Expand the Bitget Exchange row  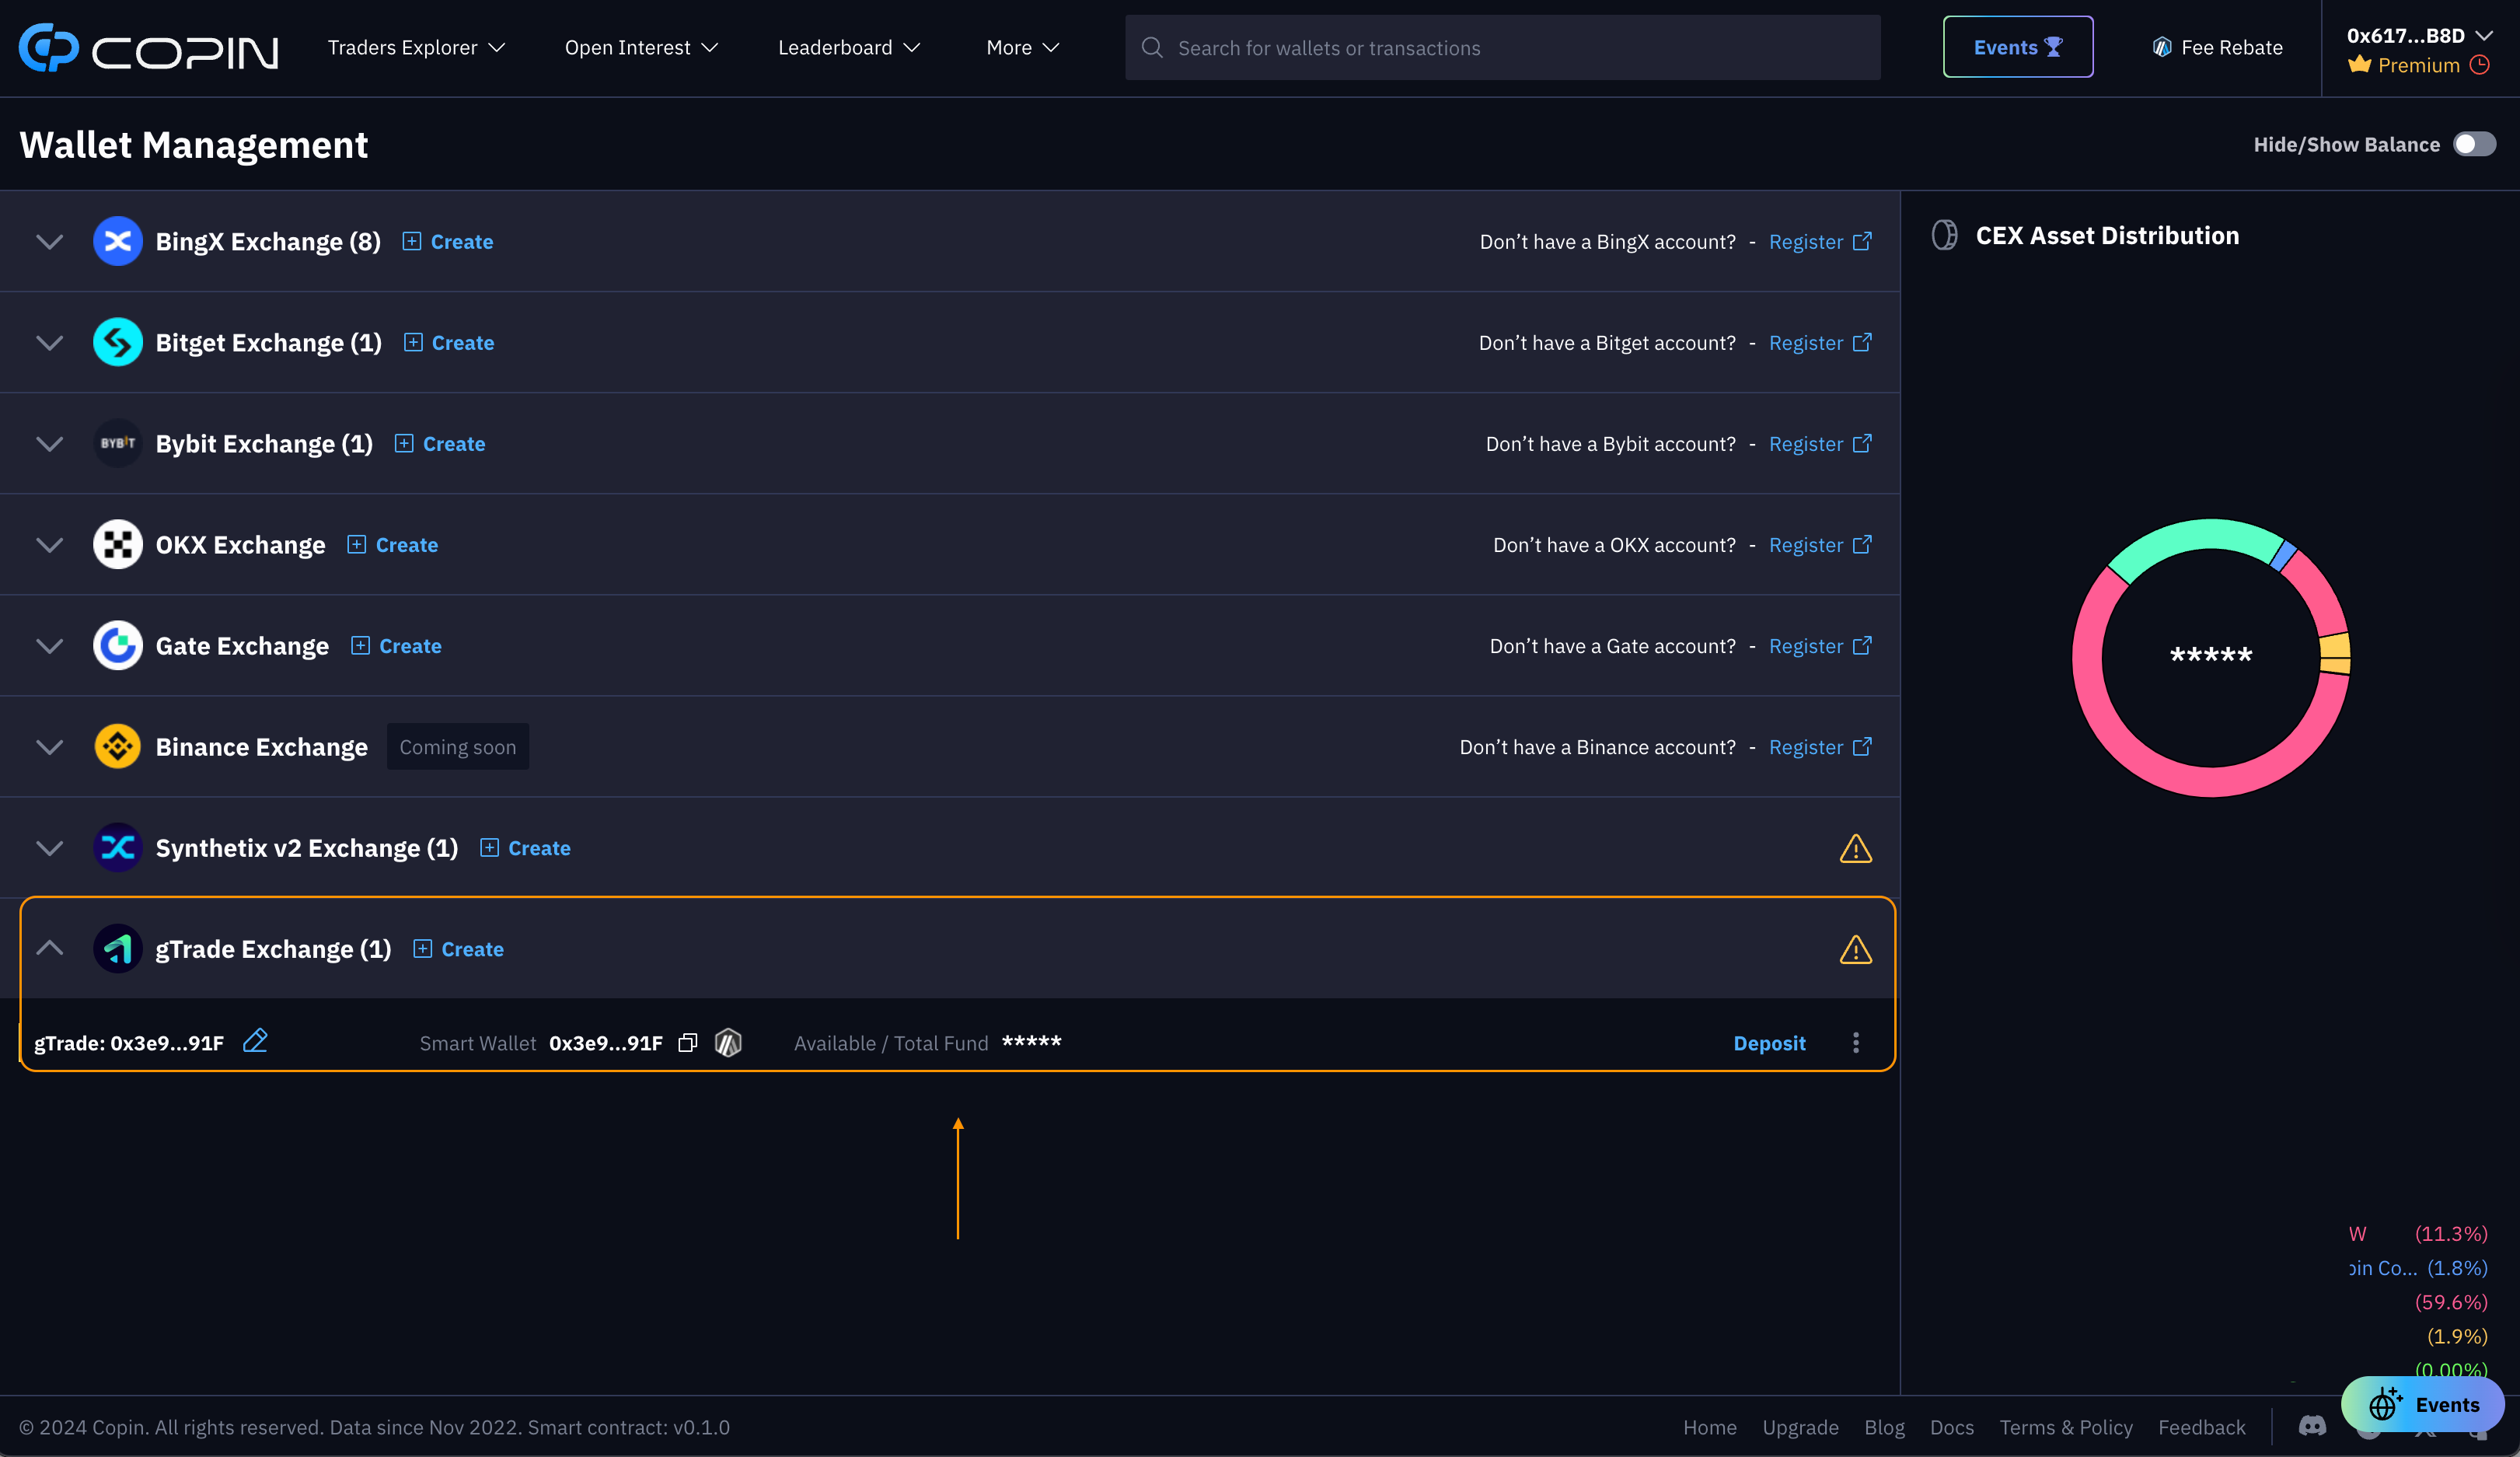49,342
